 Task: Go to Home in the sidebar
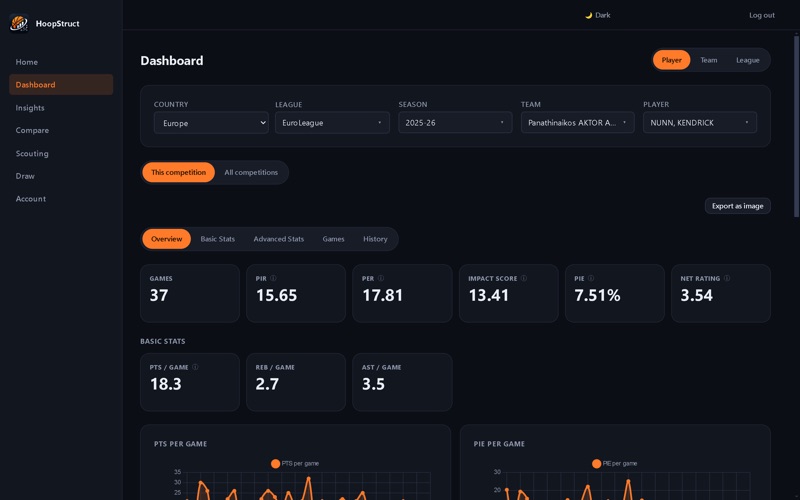click(x=61, y=62)
